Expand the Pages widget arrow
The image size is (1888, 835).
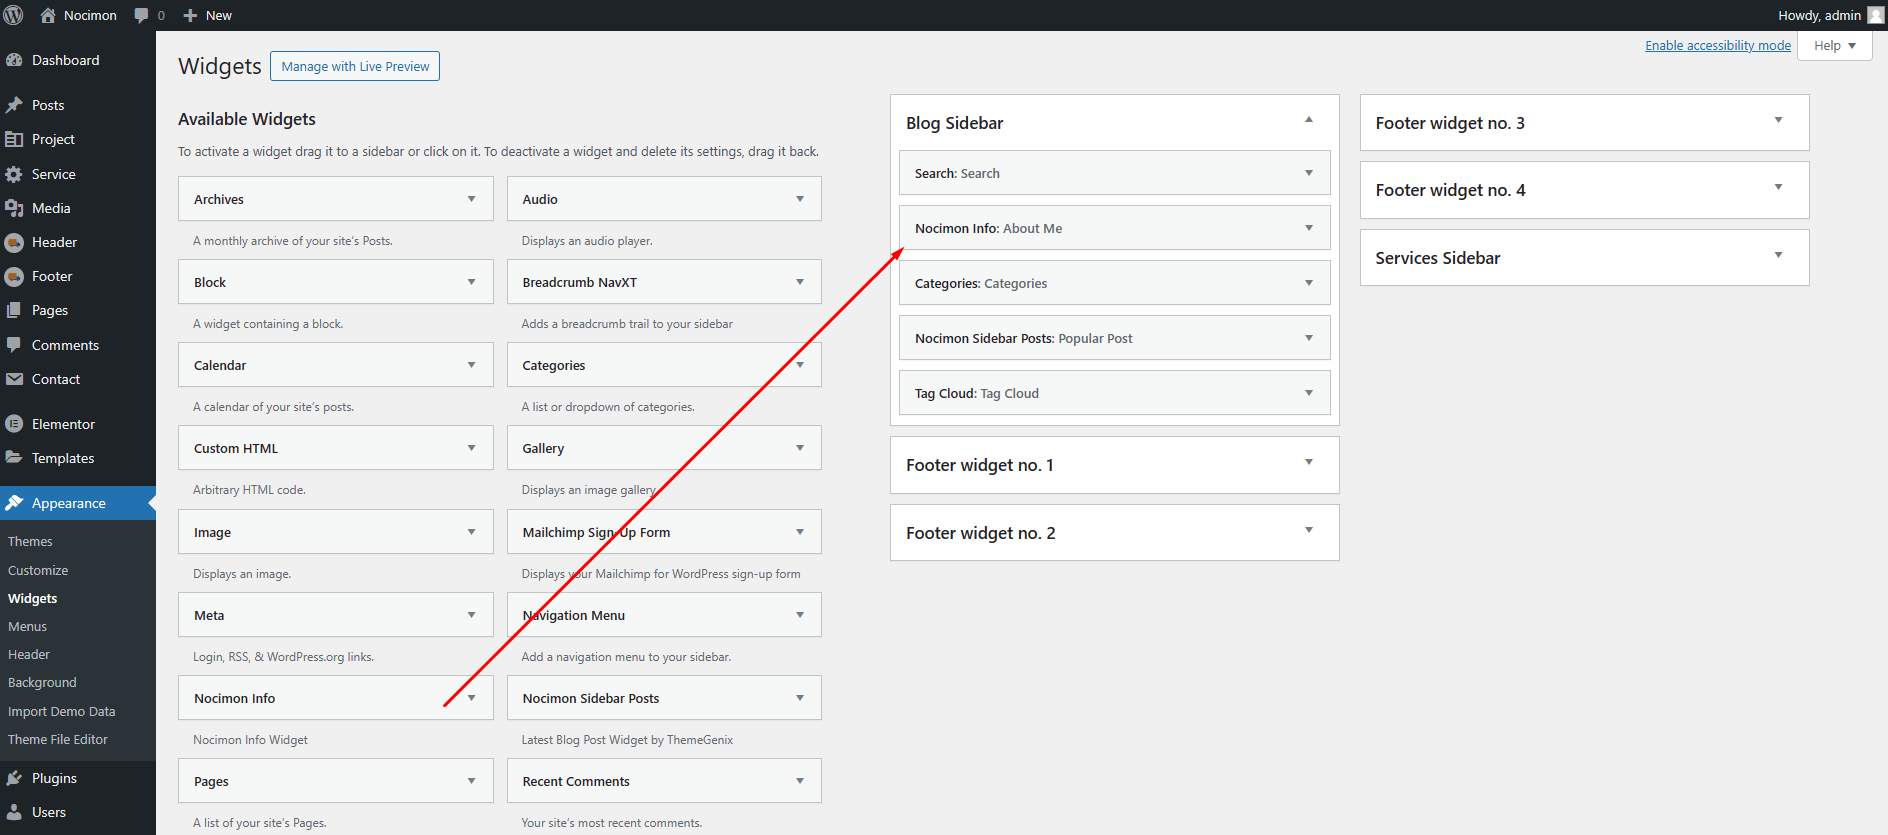coord(471,781)
